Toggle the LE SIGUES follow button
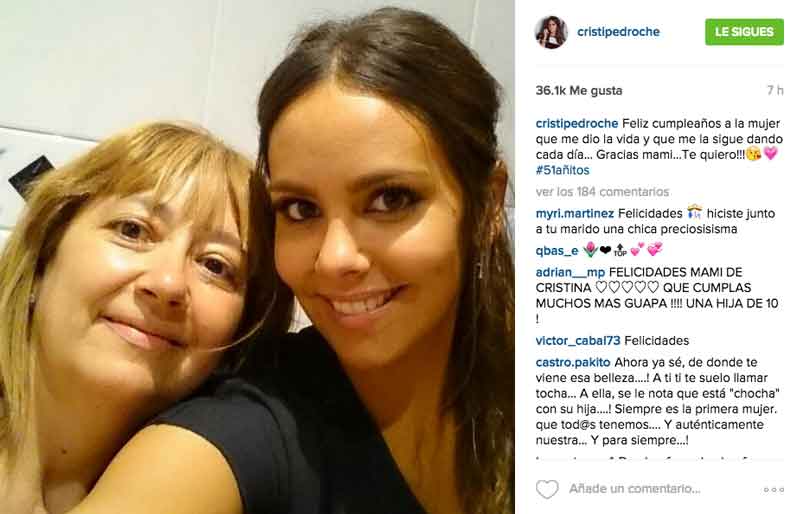800x514 pixels. pos(744,32)
